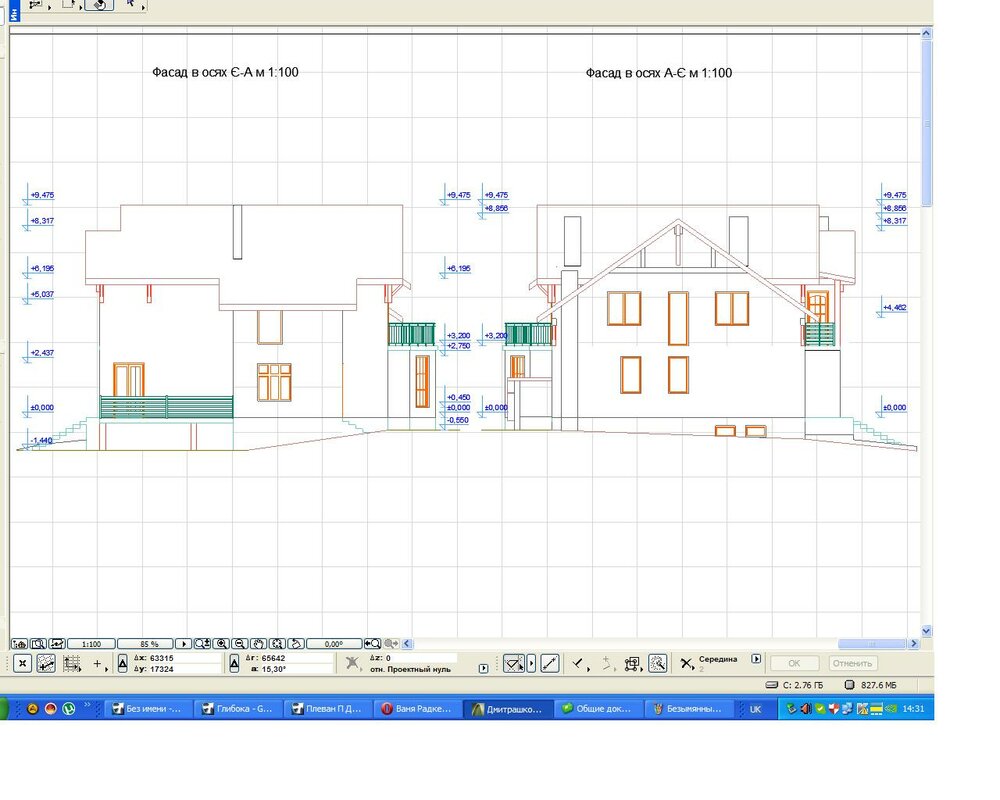Open the Ваня Радке Opera taskbar item
Screen dimensions: 1000x800
pyautogui.click(x=416, y=709)
